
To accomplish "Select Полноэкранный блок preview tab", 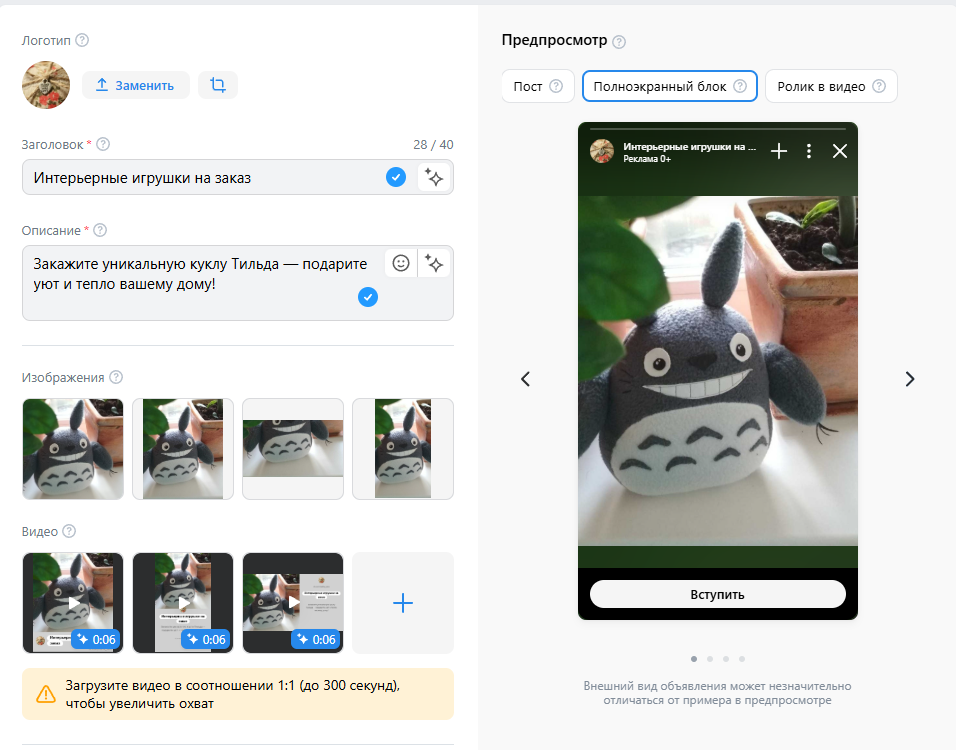I will click(x=669, y=87).
